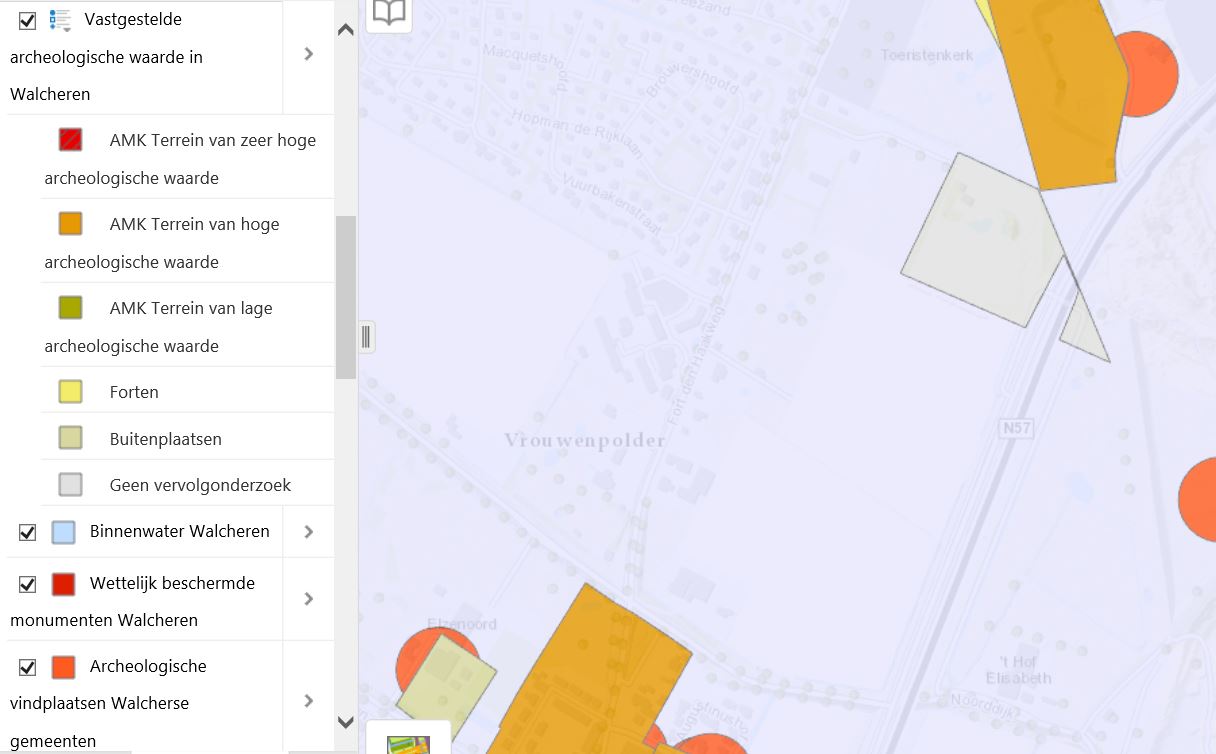Open the book icon button on the map
The height and width of the screenshot is (754, 1216).
point(389,13)
